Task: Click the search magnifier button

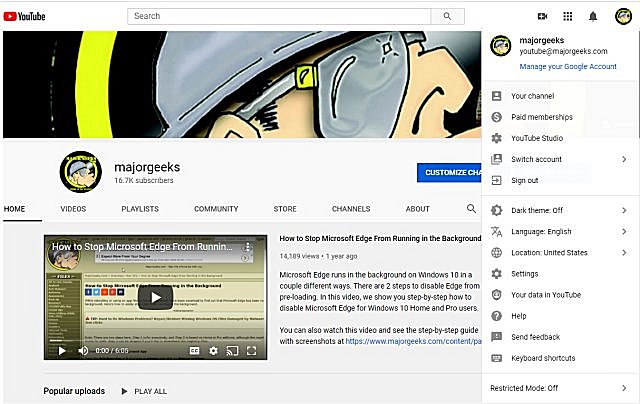Action: click(447, 16)
